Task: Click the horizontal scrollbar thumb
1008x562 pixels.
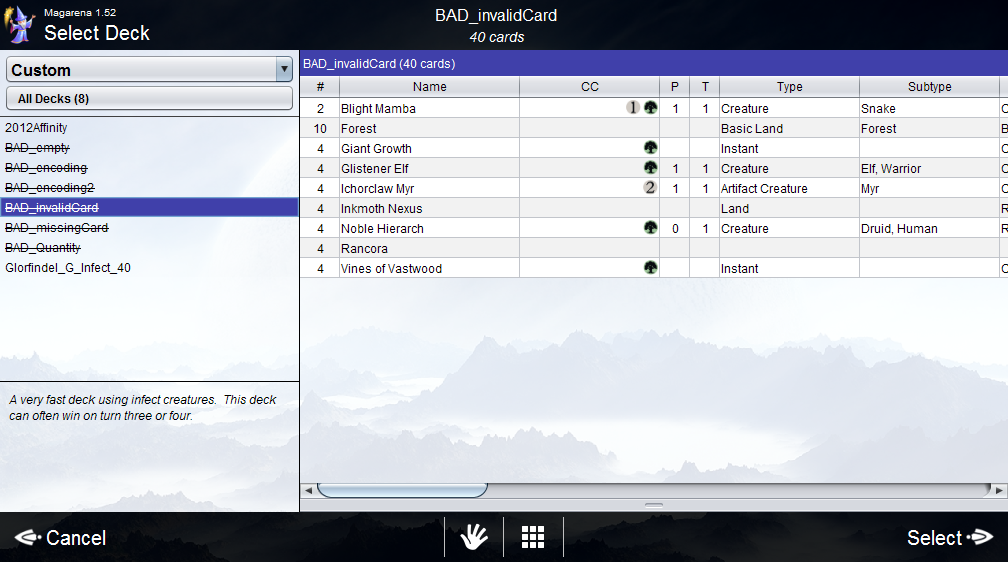Action: 402,490
